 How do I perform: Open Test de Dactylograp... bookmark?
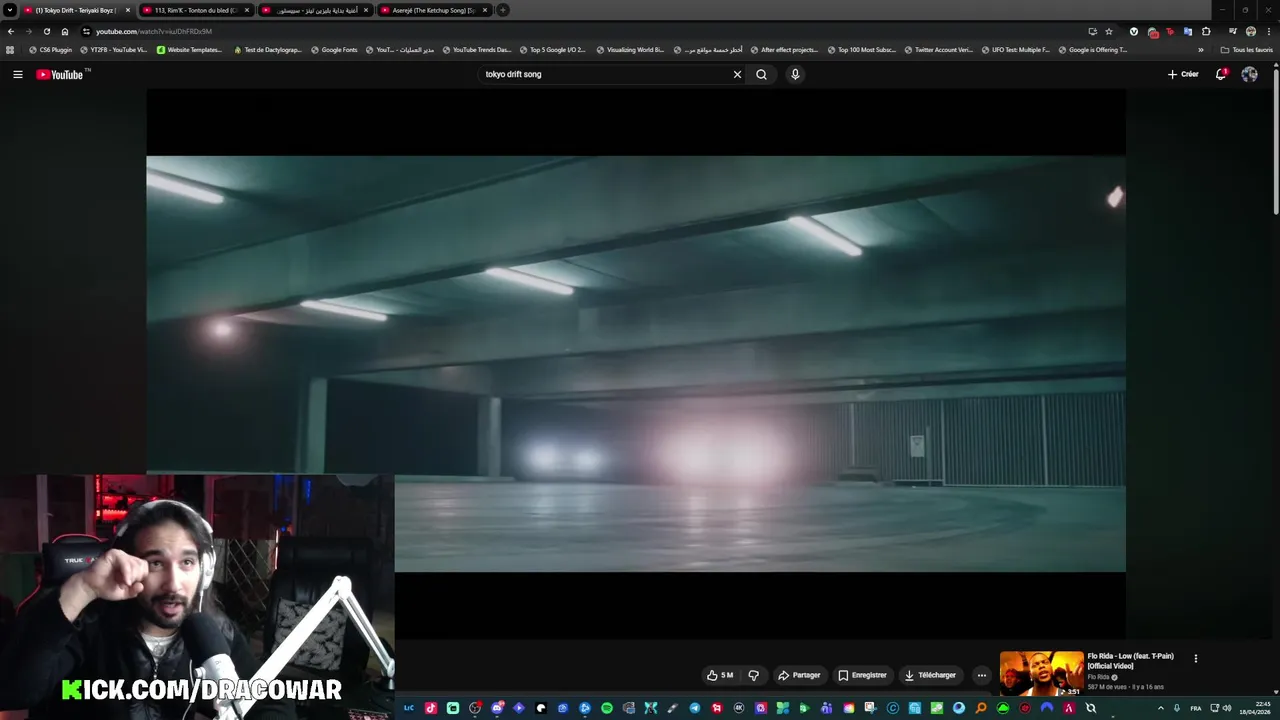[268, 50]
